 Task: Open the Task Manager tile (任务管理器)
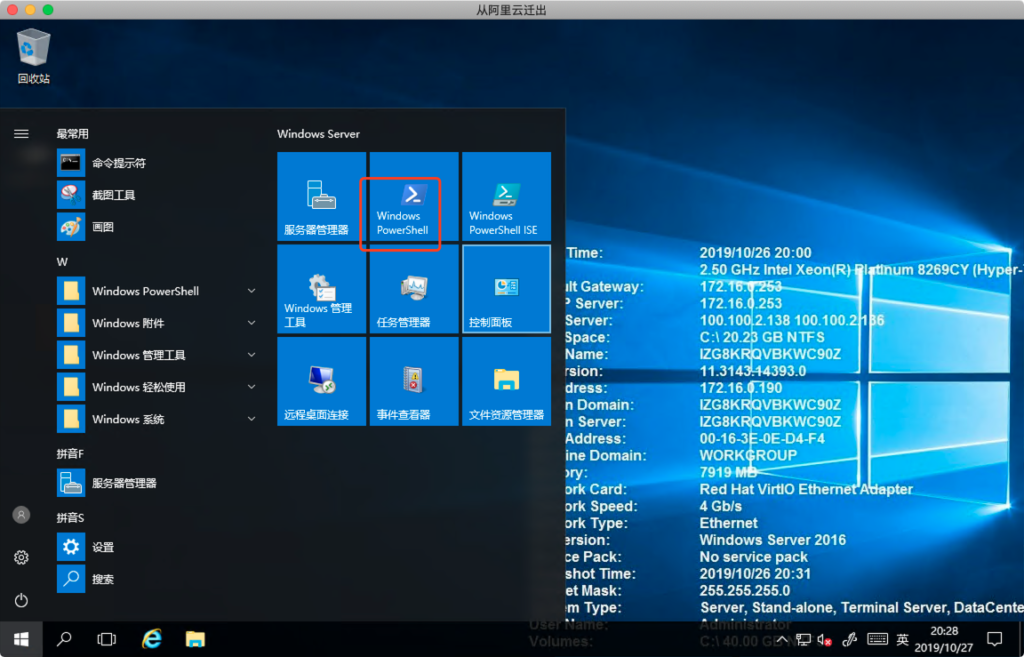[x=414, y=290]
